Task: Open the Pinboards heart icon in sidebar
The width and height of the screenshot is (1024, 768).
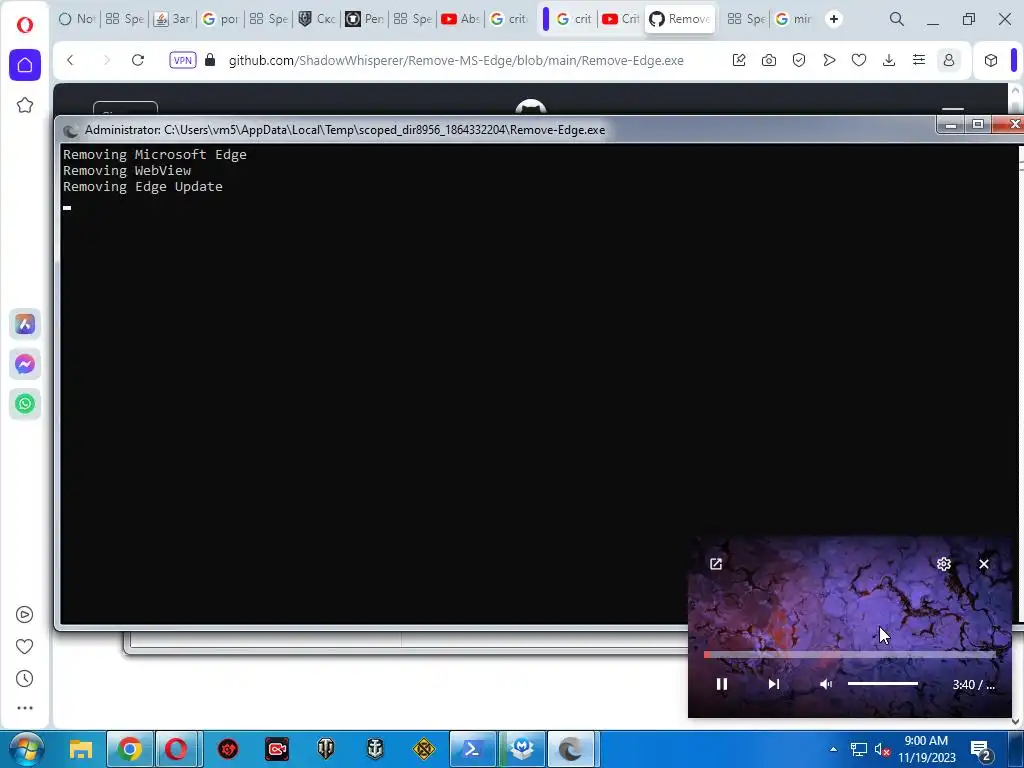Action: click(24, 647)
